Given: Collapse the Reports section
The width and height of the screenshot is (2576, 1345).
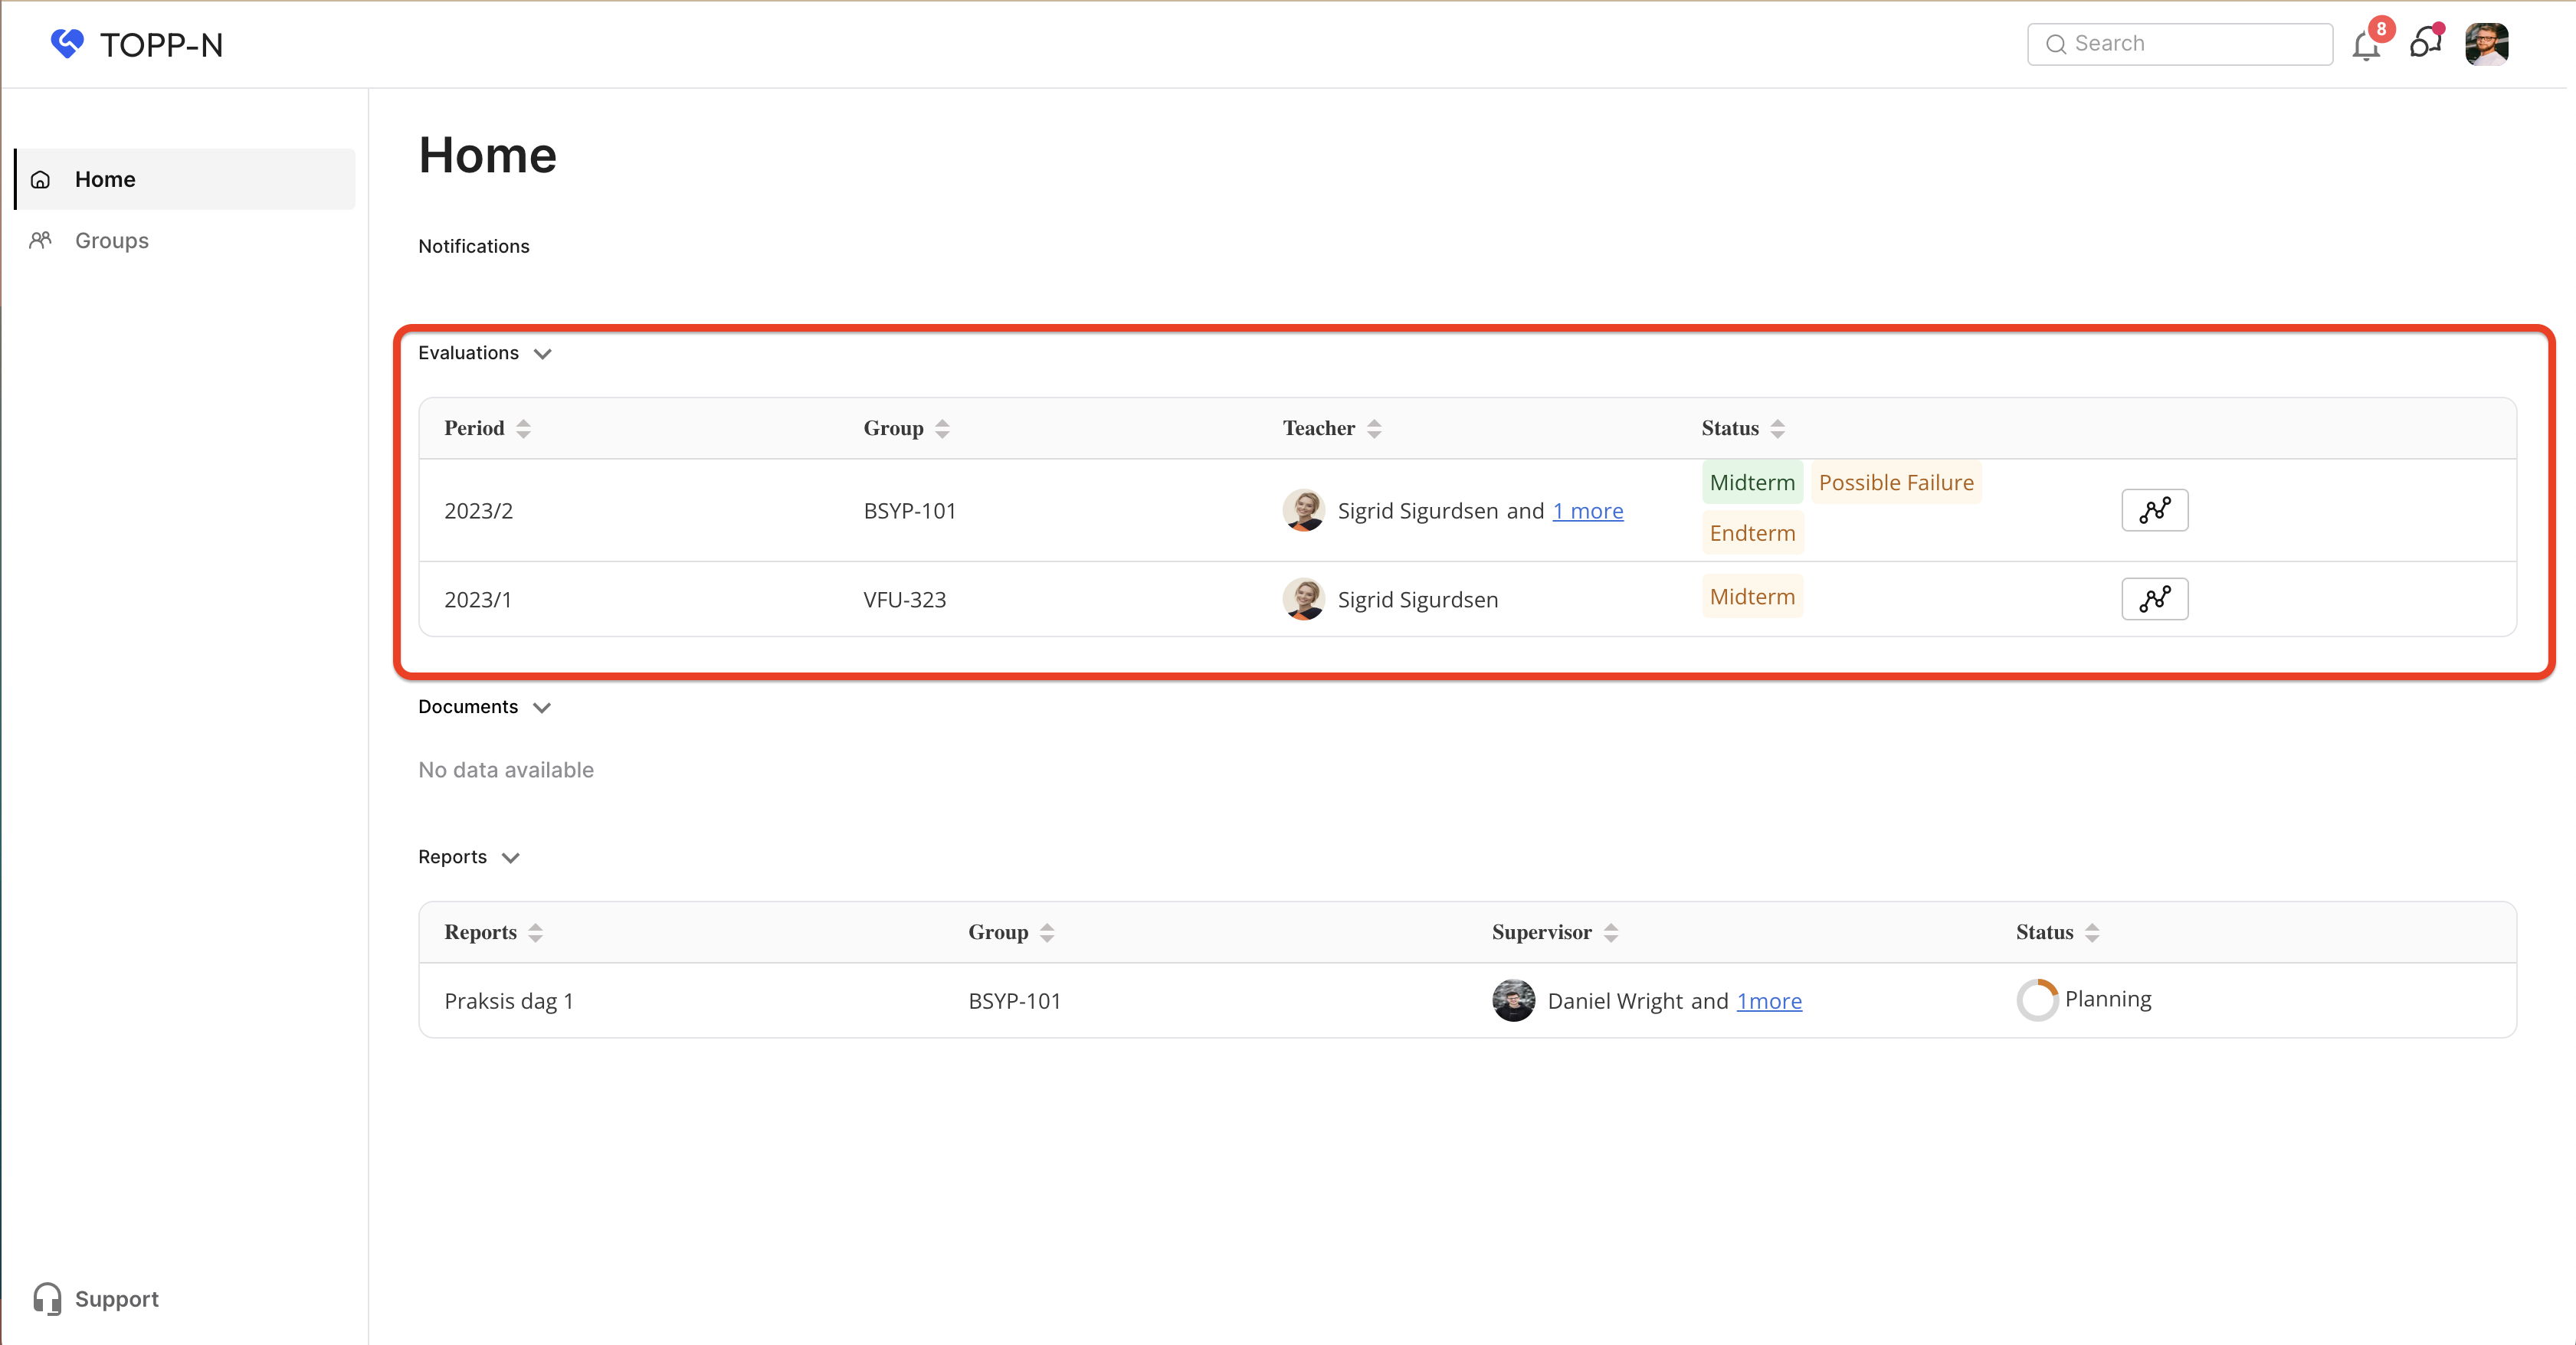Looking at the screenshot, I should (x=511, y=858).
